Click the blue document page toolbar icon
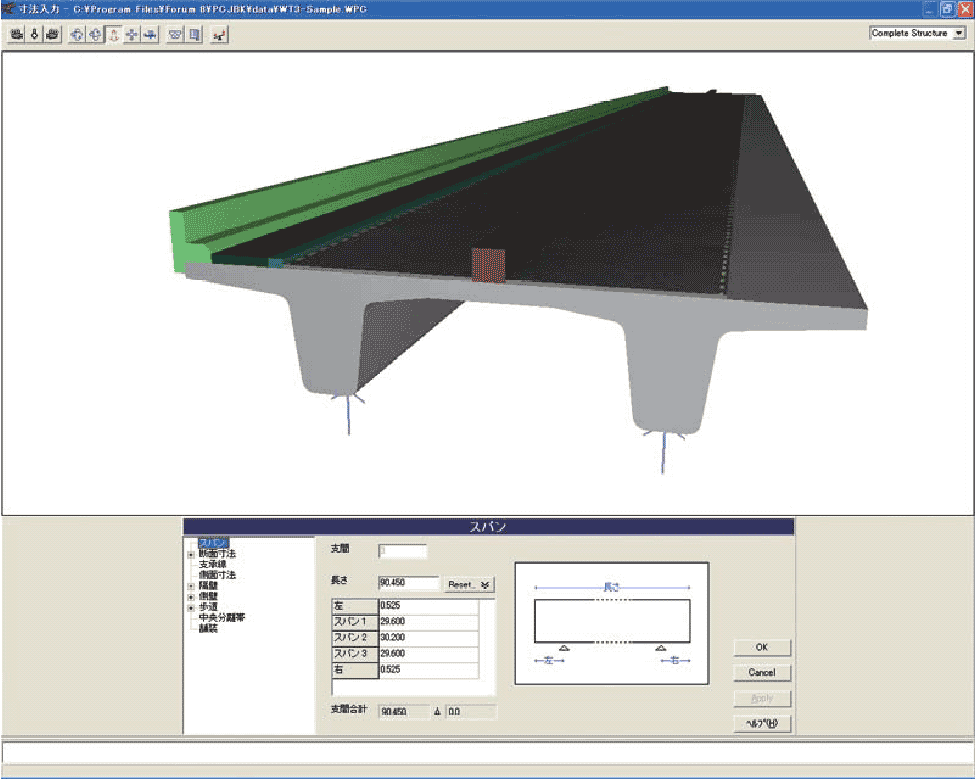The height and width of the screenshot is (780, 976). point(194,35)
